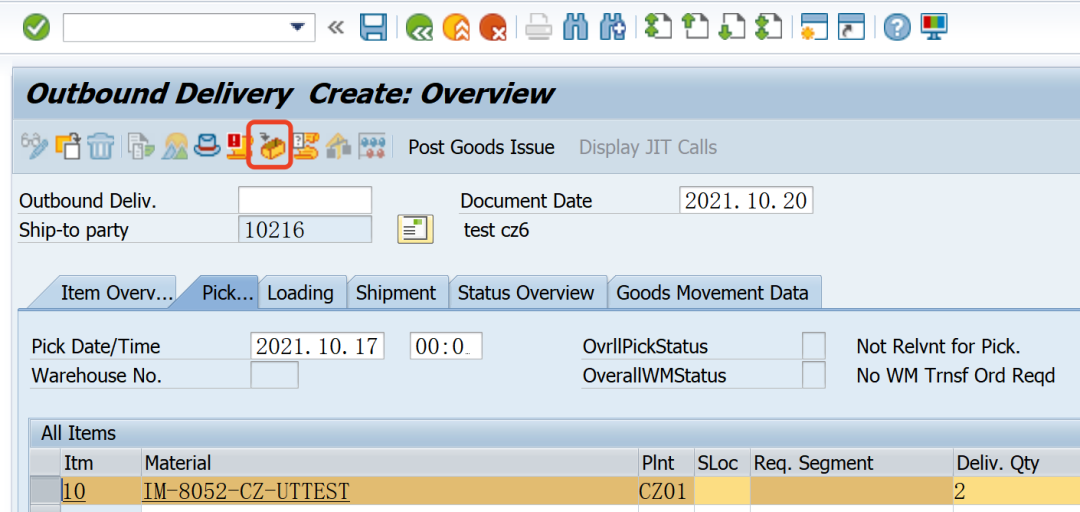Click the Display/Change glasses-pencil icon
Screen dimensions: 1080x512
34,146
